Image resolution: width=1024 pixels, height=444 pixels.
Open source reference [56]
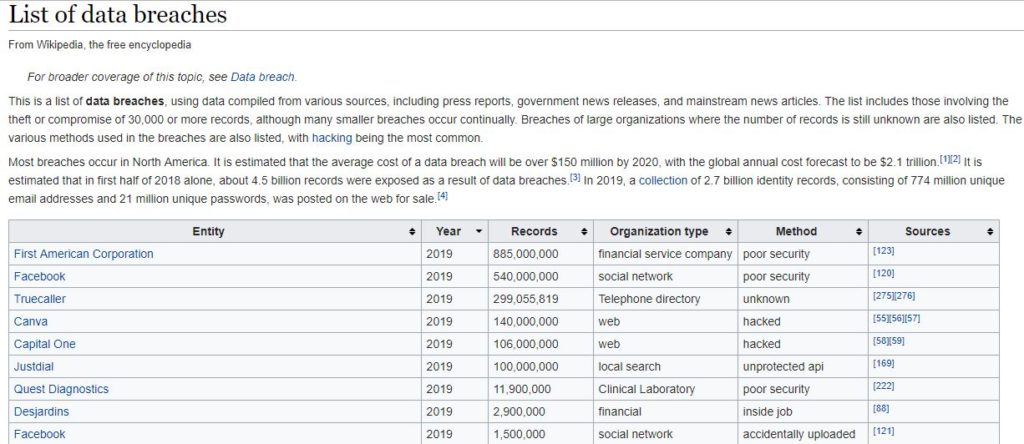coord(897,318)
